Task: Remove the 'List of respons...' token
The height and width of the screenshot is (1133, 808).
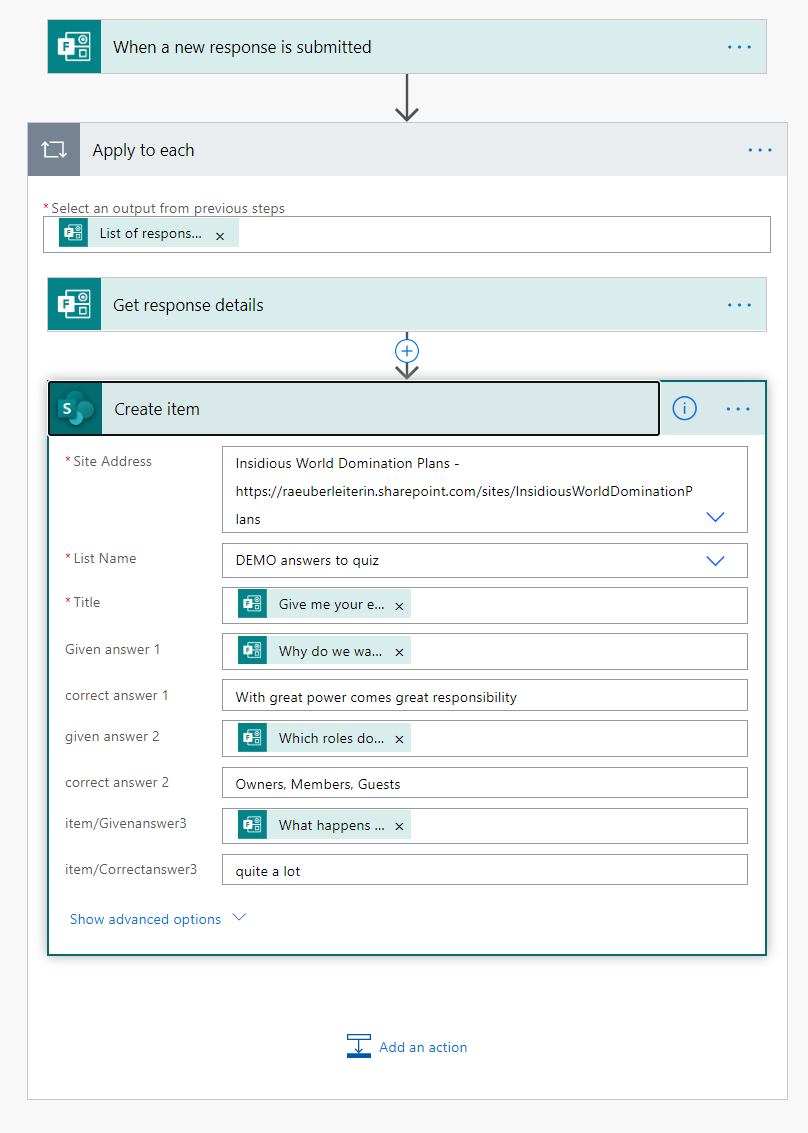Action: (220, 236)
